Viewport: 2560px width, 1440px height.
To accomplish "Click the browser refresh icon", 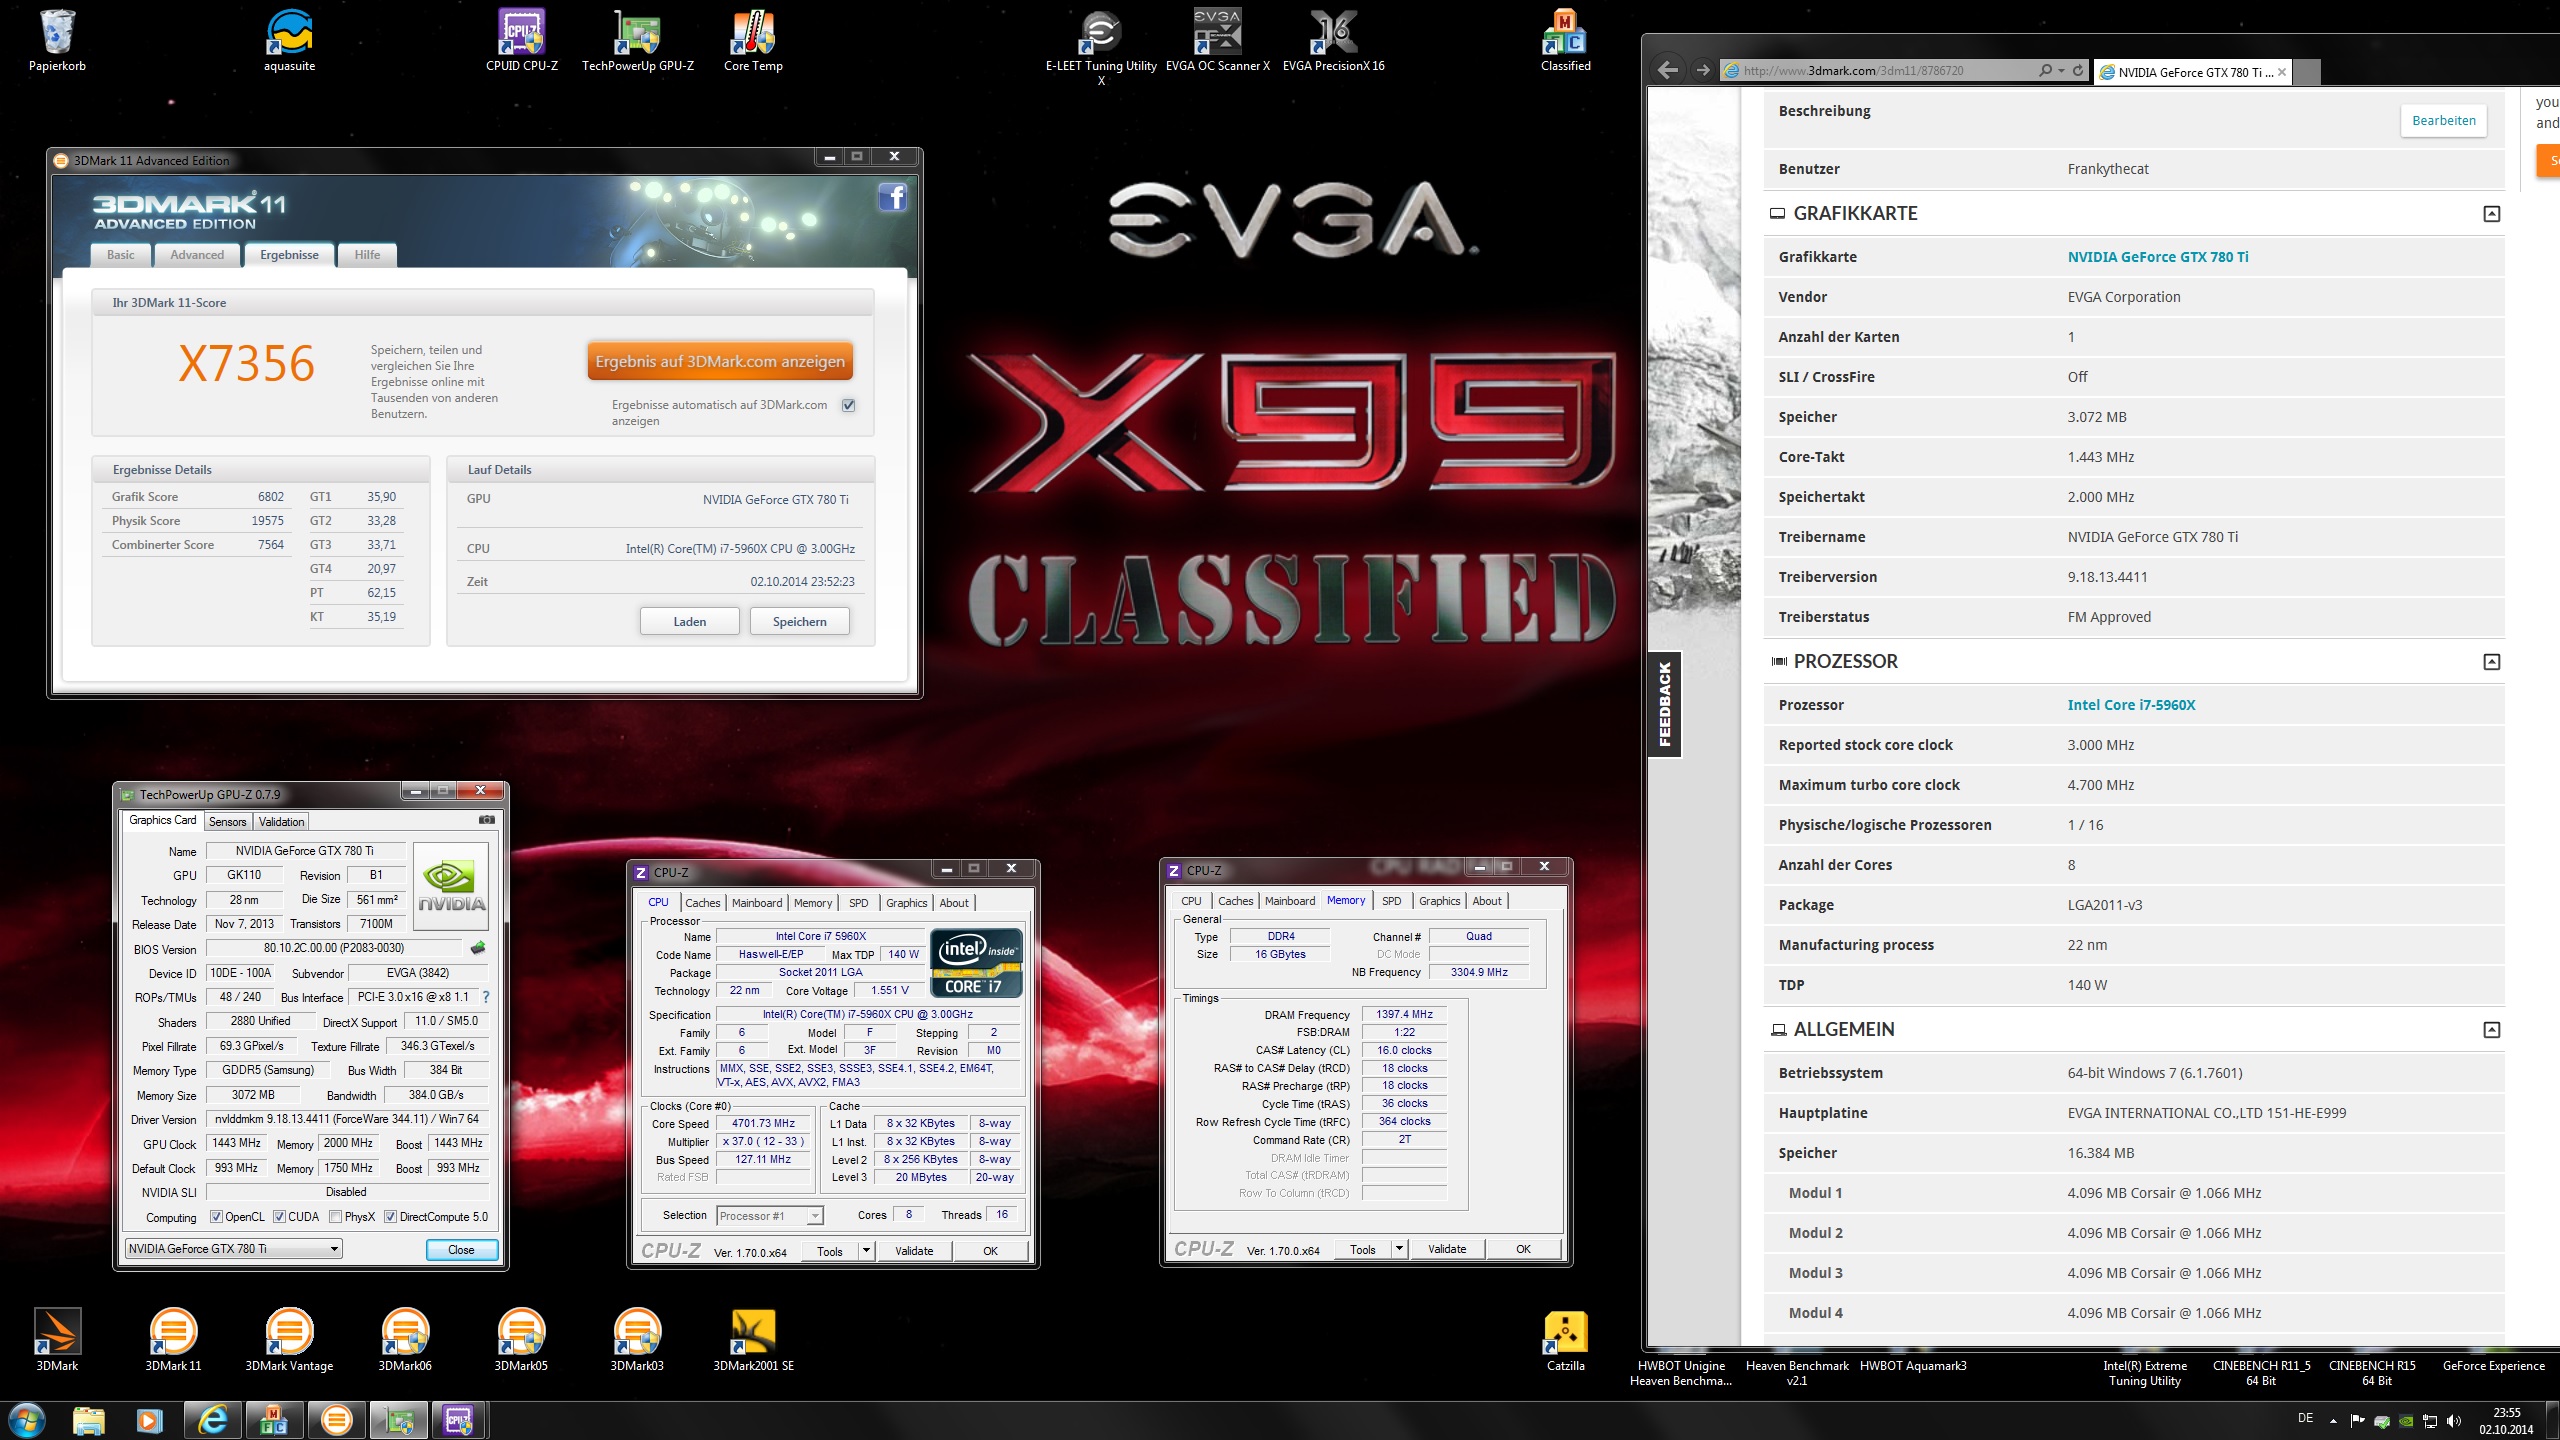I will 2078,70.
